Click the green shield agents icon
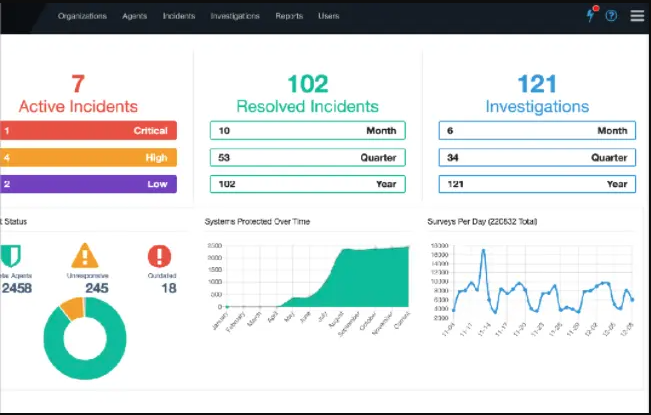This screenshot has width=651, height=415. pyautogui.click(x=10, y=256)
